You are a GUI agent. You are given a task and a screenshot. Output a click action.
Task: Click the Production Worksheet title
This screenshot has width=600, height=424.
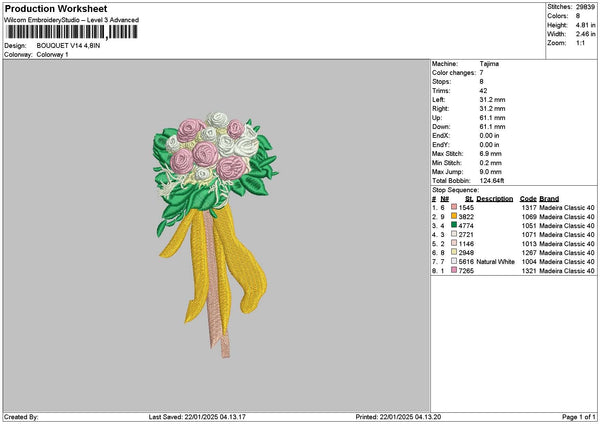(x=47, y=7)
